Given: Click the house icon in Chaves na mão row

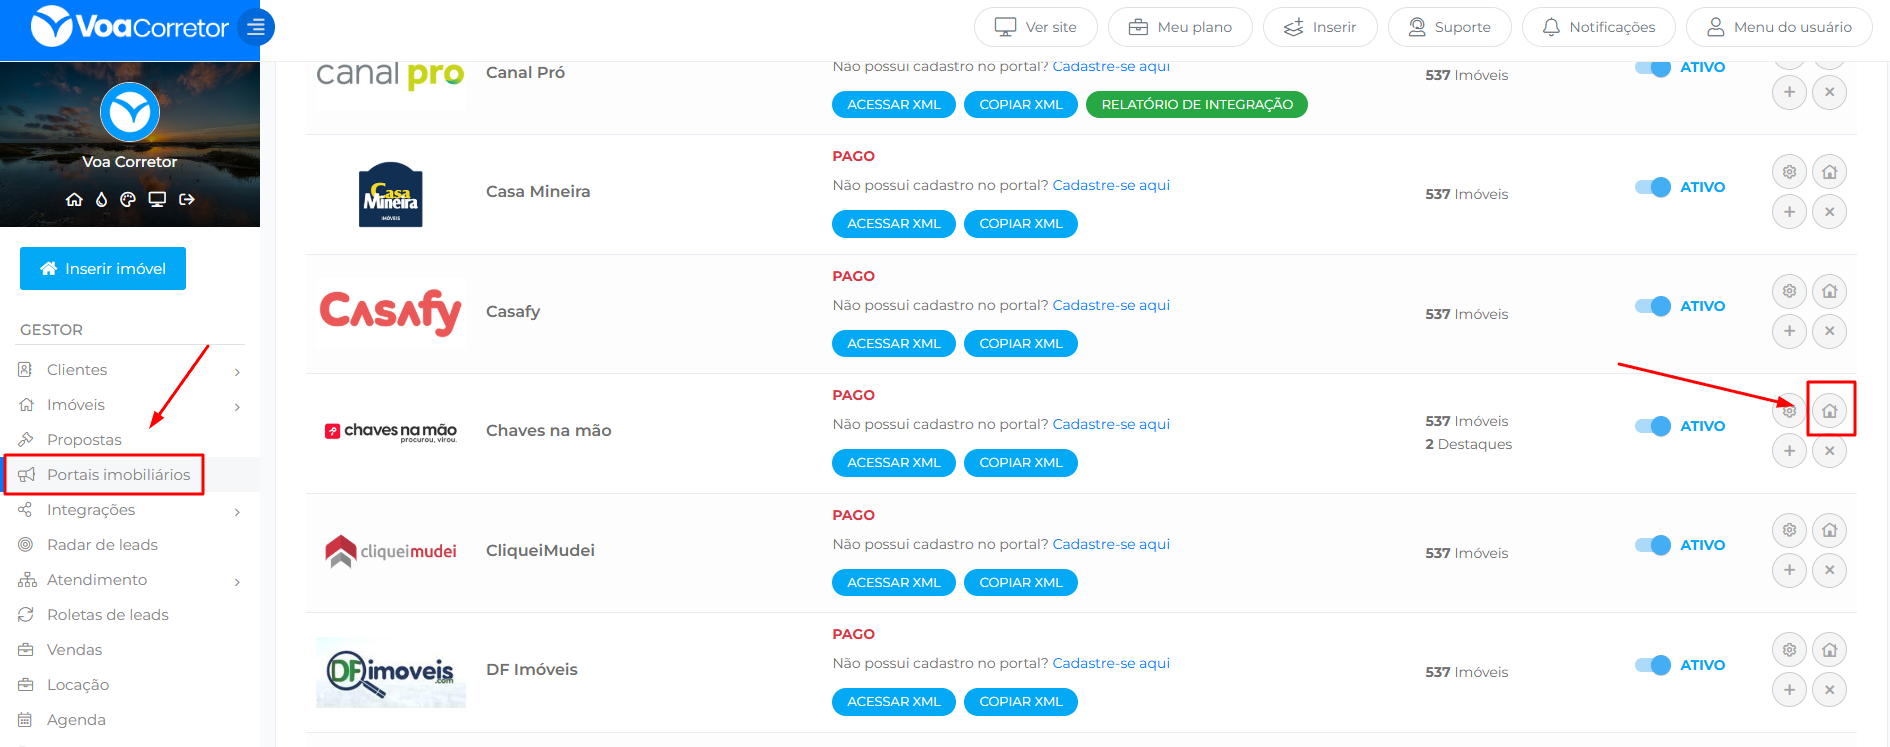Looking at the screenshot, I should coord(1829,411).
